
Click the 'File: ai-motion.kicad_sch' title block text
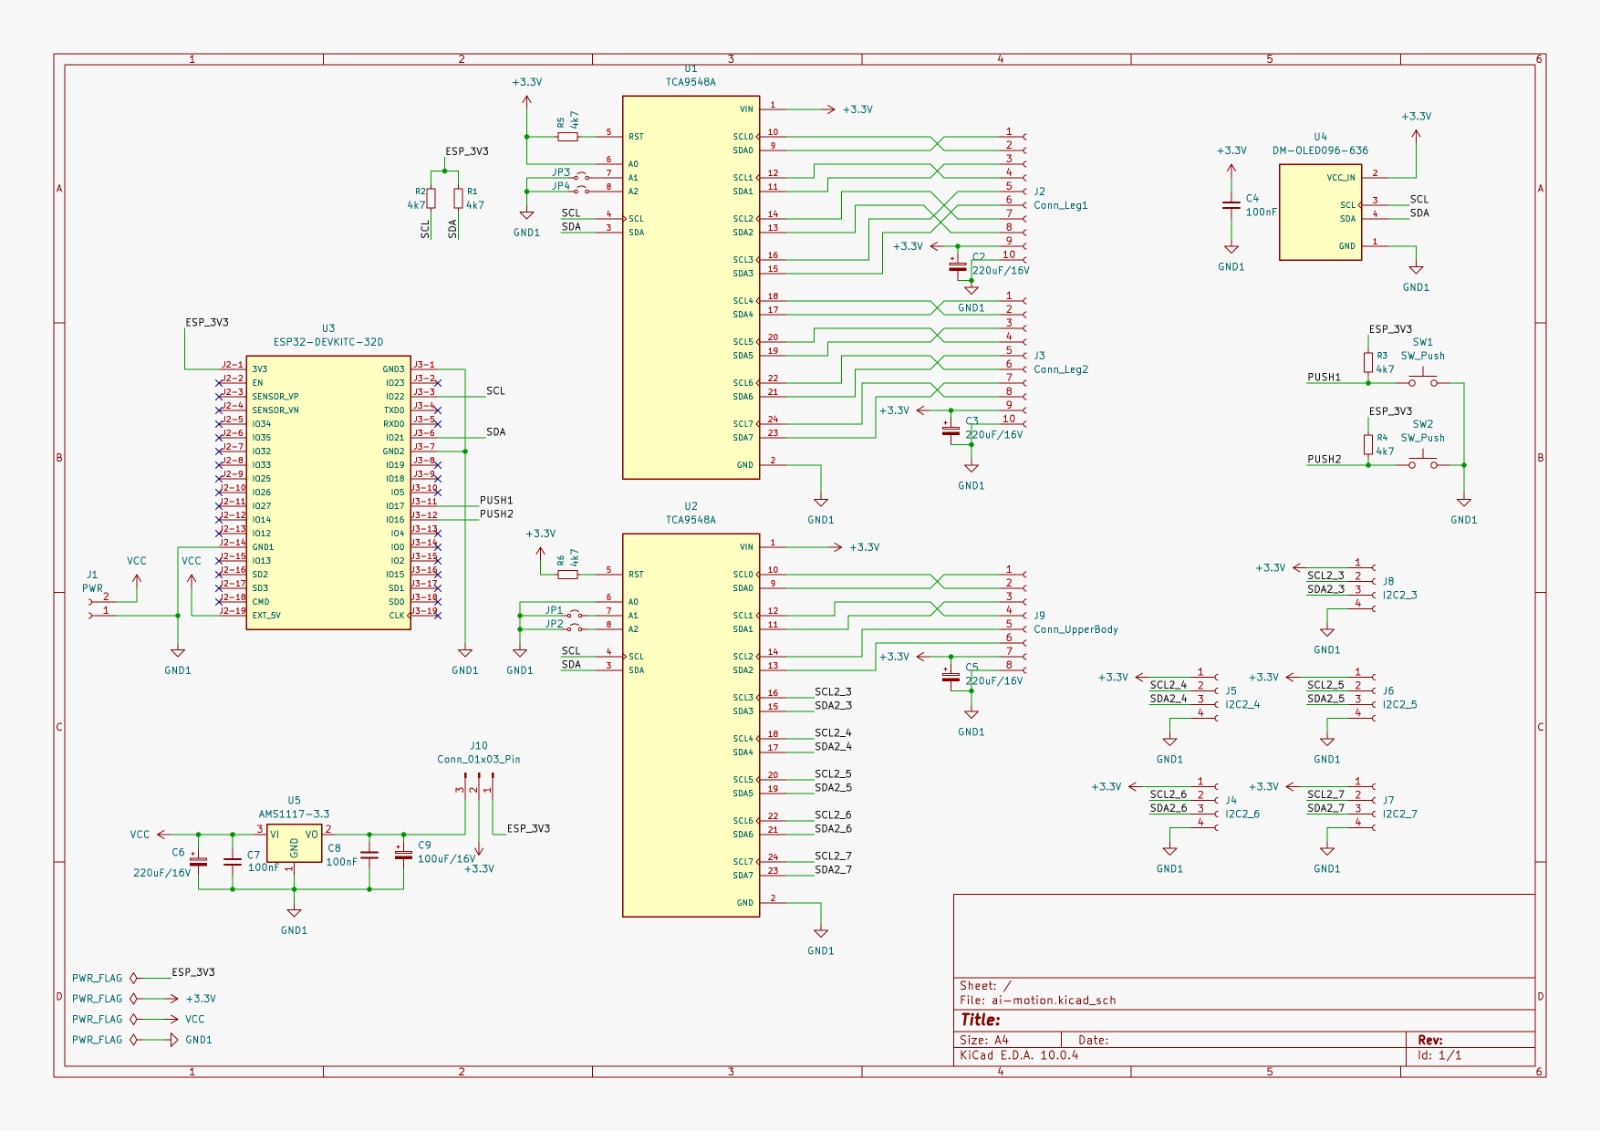[1037, 1000]
